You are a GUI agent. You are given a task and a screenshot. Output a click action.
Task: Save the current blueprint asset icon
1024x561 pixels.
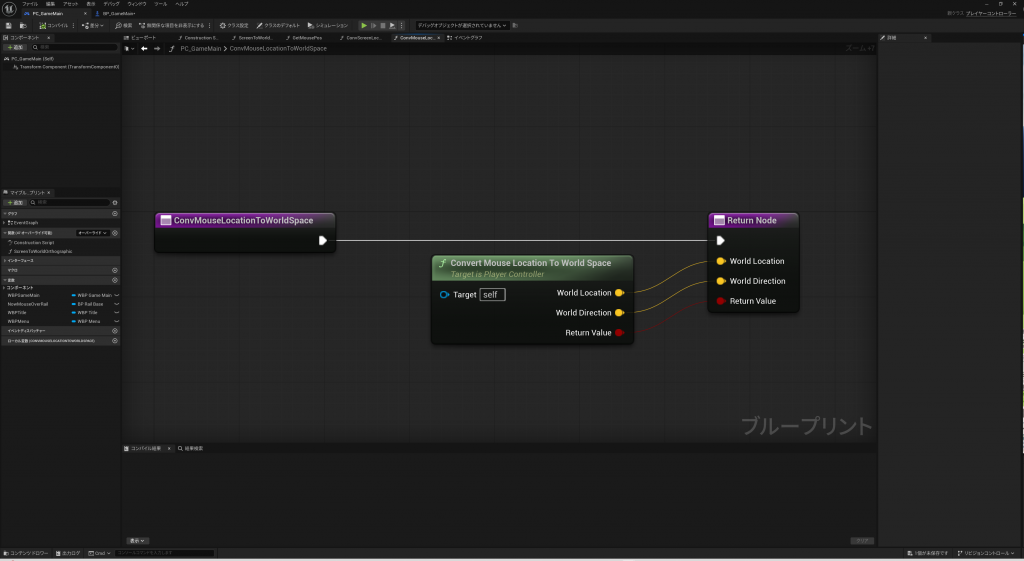tap(8, 25)
